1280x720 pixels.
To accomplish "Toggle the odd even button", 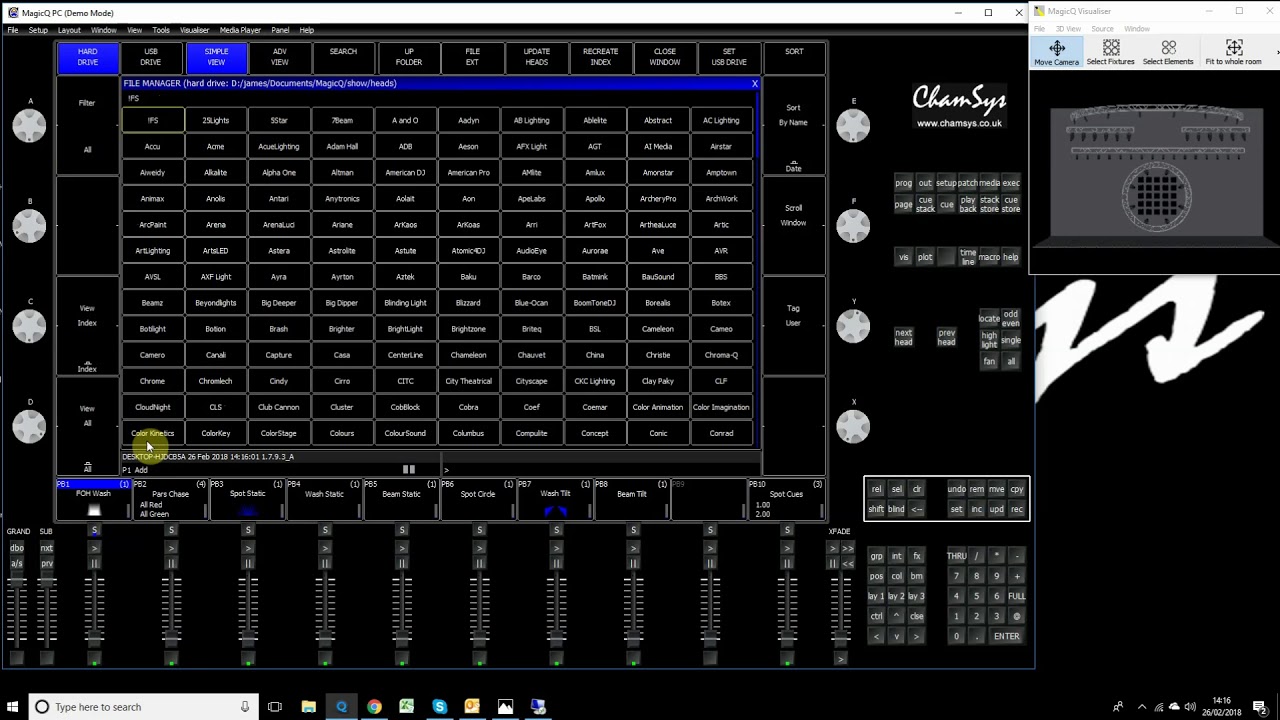I will pos(1011,318).
